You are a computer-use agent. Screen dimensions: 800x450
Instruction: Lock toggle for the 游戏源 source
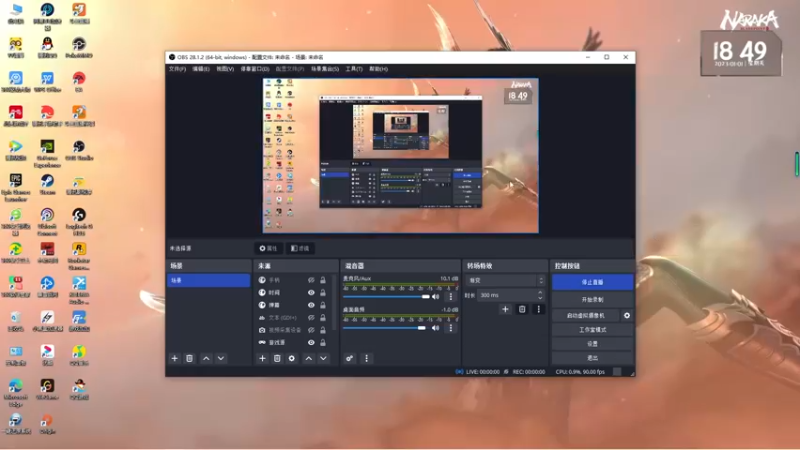[x=323, y=342]
